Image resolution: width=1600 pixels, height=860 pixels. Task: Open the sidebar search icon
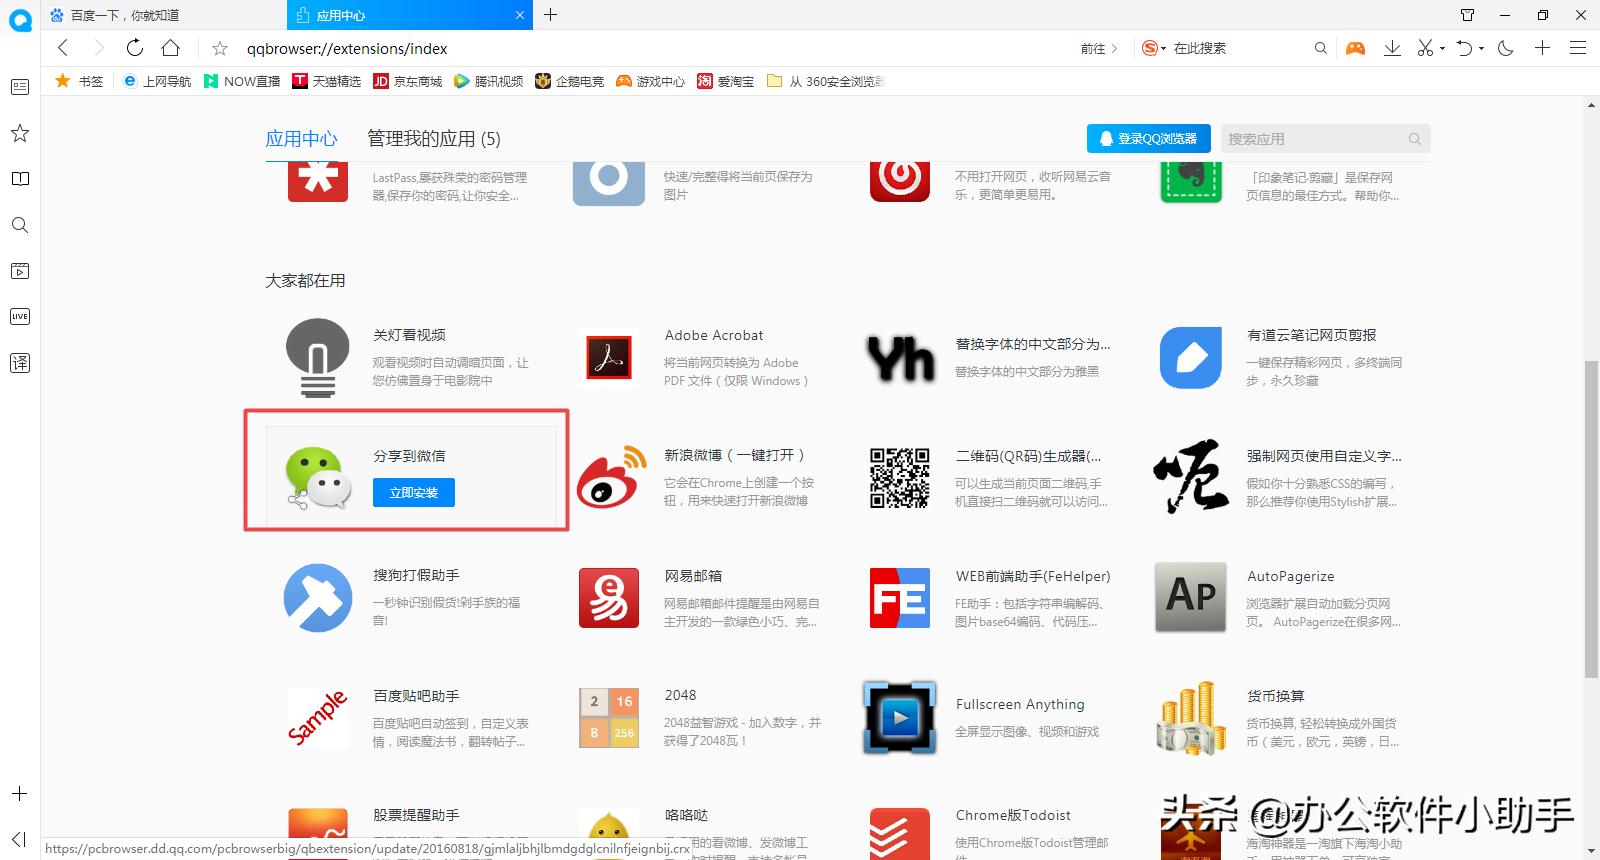(19, 225)
